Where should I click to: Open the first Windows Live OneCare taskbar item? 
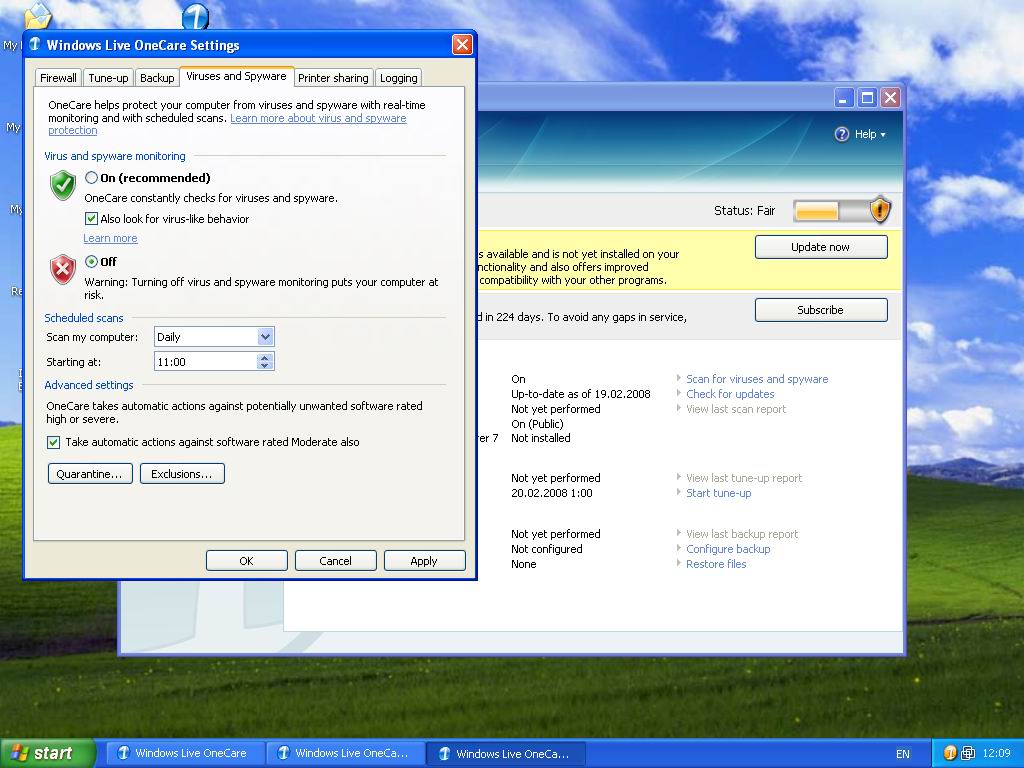point(182,753)
